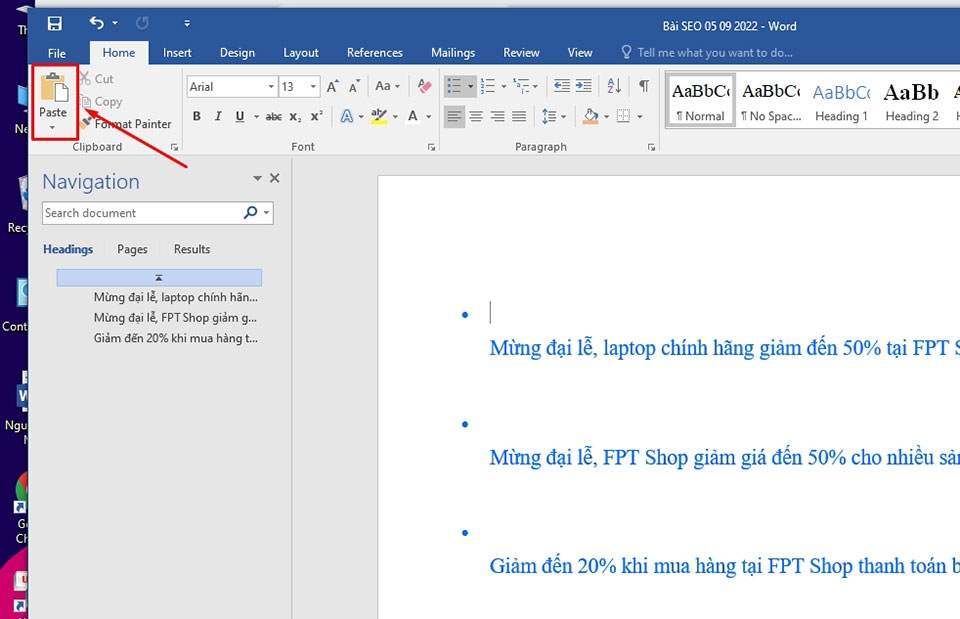Increase font size with Grow Font
The width and height of the screenshot is (960, 619).
point(332,86)
